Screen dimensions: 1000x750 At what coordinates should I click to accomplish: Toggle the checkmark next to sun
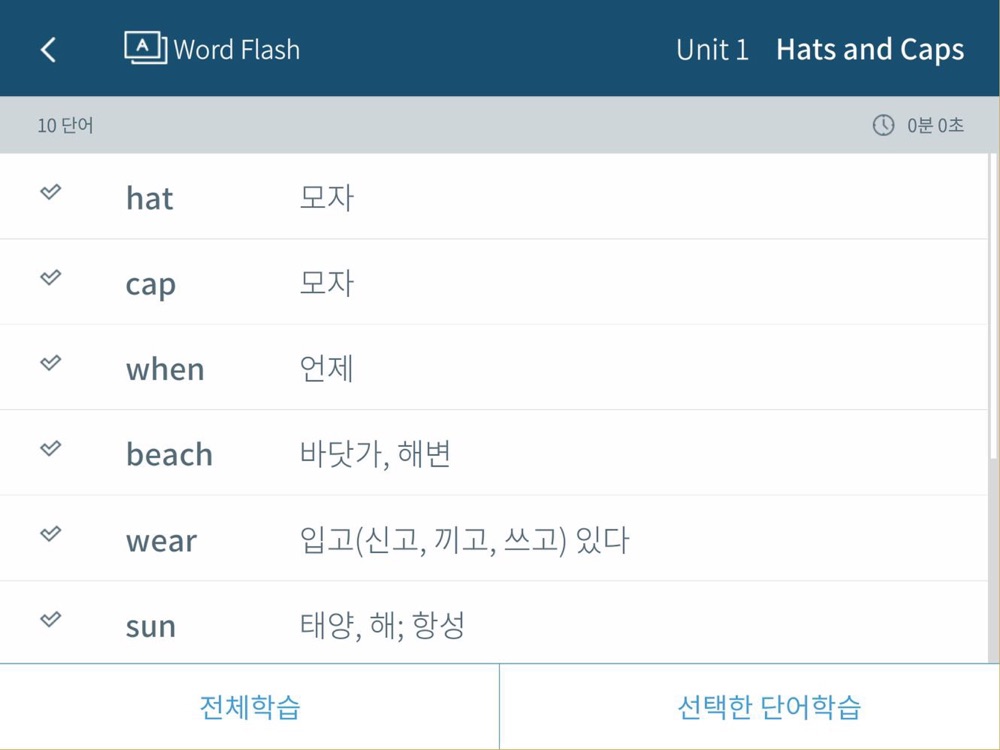(50, 619)
